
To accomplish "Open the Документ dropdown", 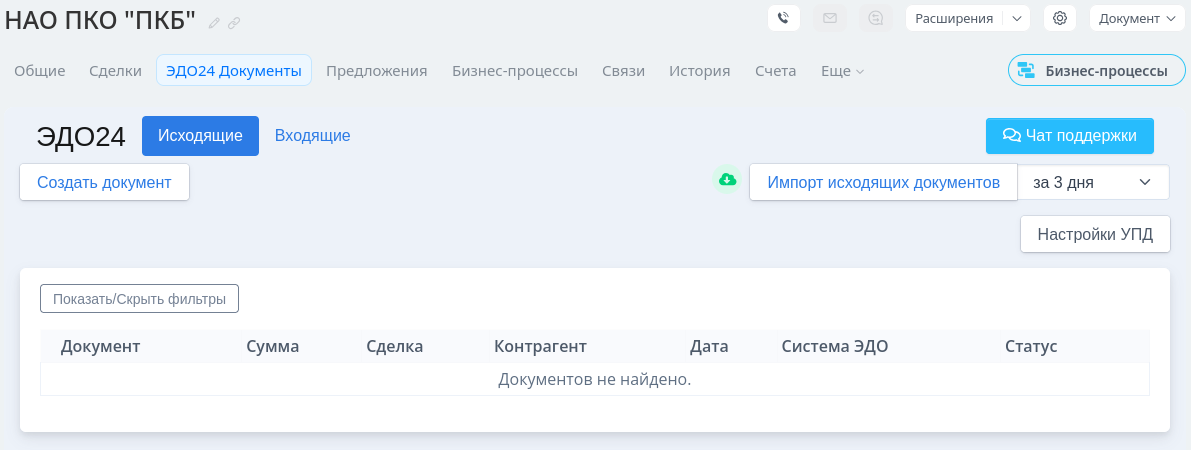I will (x=1137, y=18).
